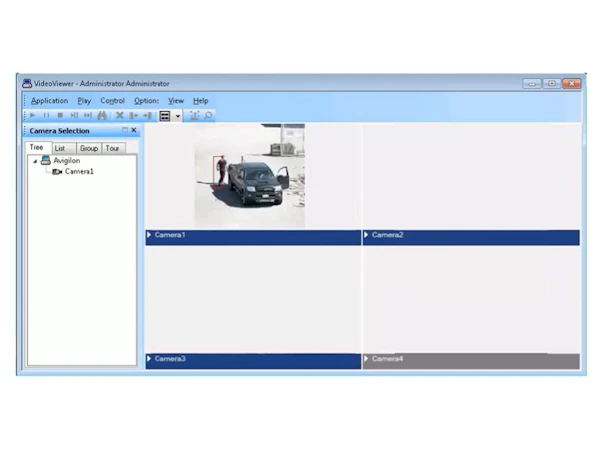Screen dimensions: 600x450
Task: Open search with the binoculars icon
Action: pos(102,115)
